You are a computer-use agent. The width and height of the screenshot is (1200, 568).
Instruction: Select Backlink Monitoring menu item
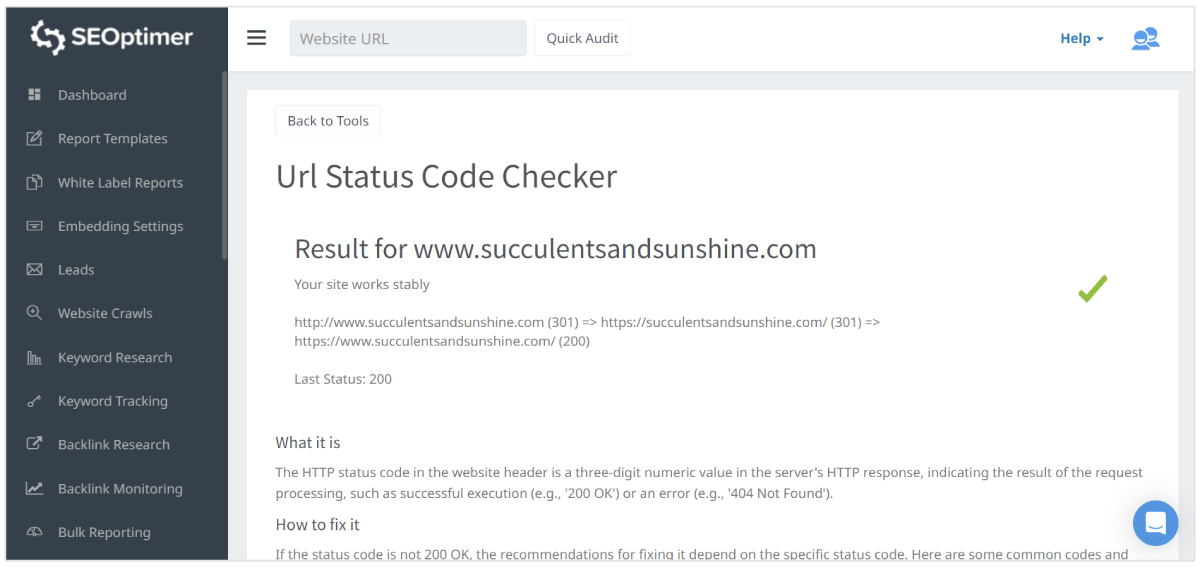[120, 489]
